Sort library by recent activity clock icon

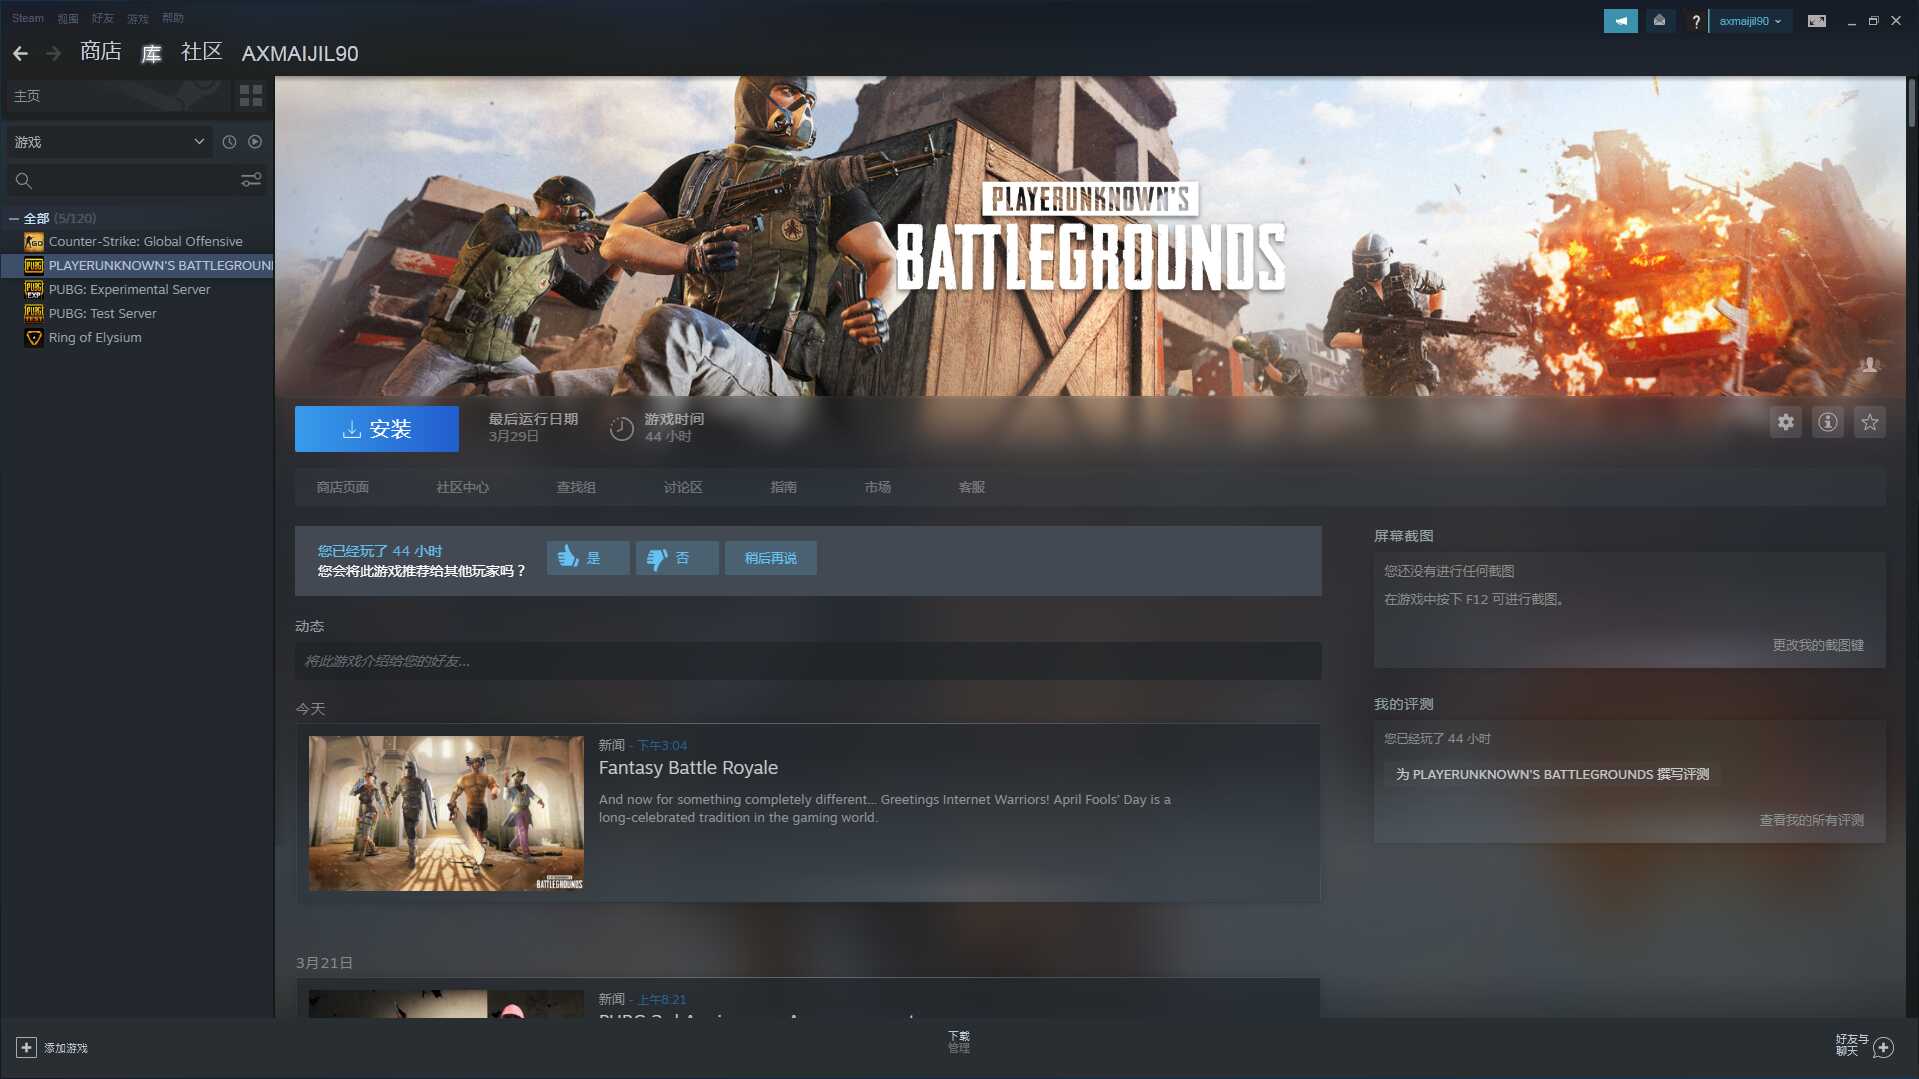tap(229, 142)
